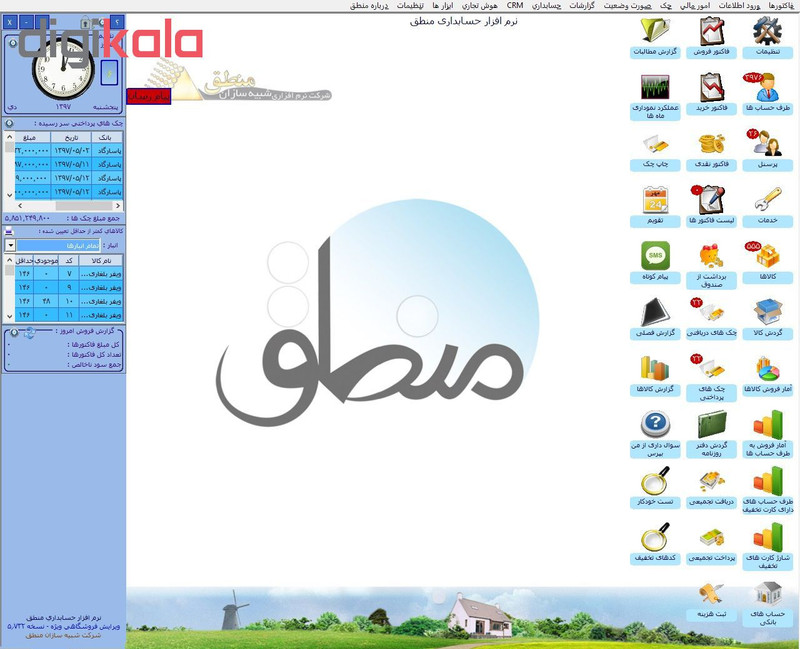
Task: Click the question mark button in sidebar header
Action: click(x=117, y=22)
